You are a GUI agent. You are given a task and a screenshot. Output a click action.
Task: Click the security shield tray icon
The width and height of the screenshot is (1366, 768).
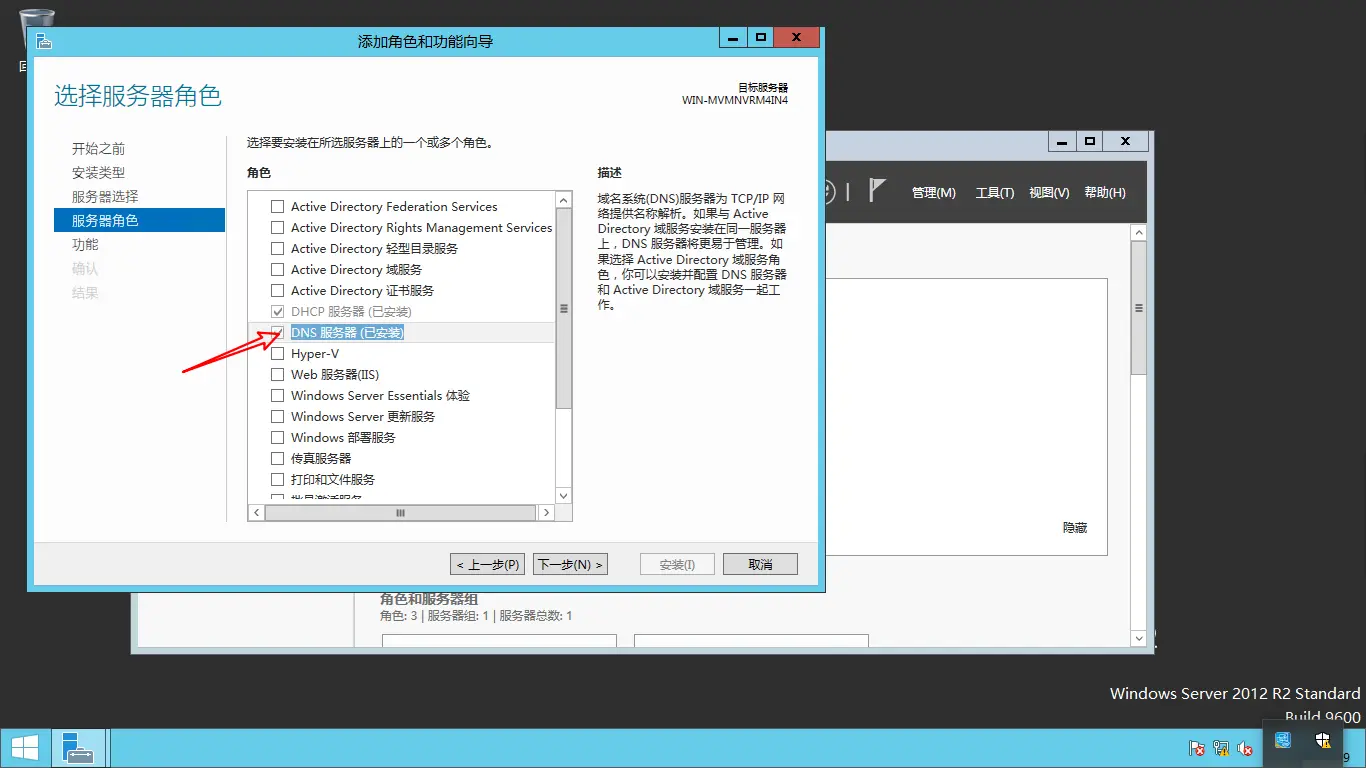[1323, 741]
